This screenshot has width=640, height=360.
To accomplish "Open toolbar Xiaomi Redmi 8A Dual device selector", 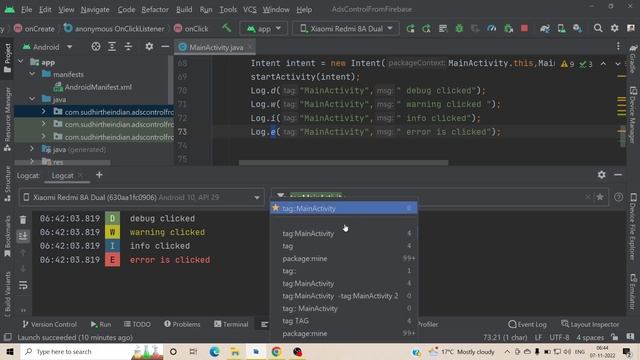I will [x=346, y=29].
